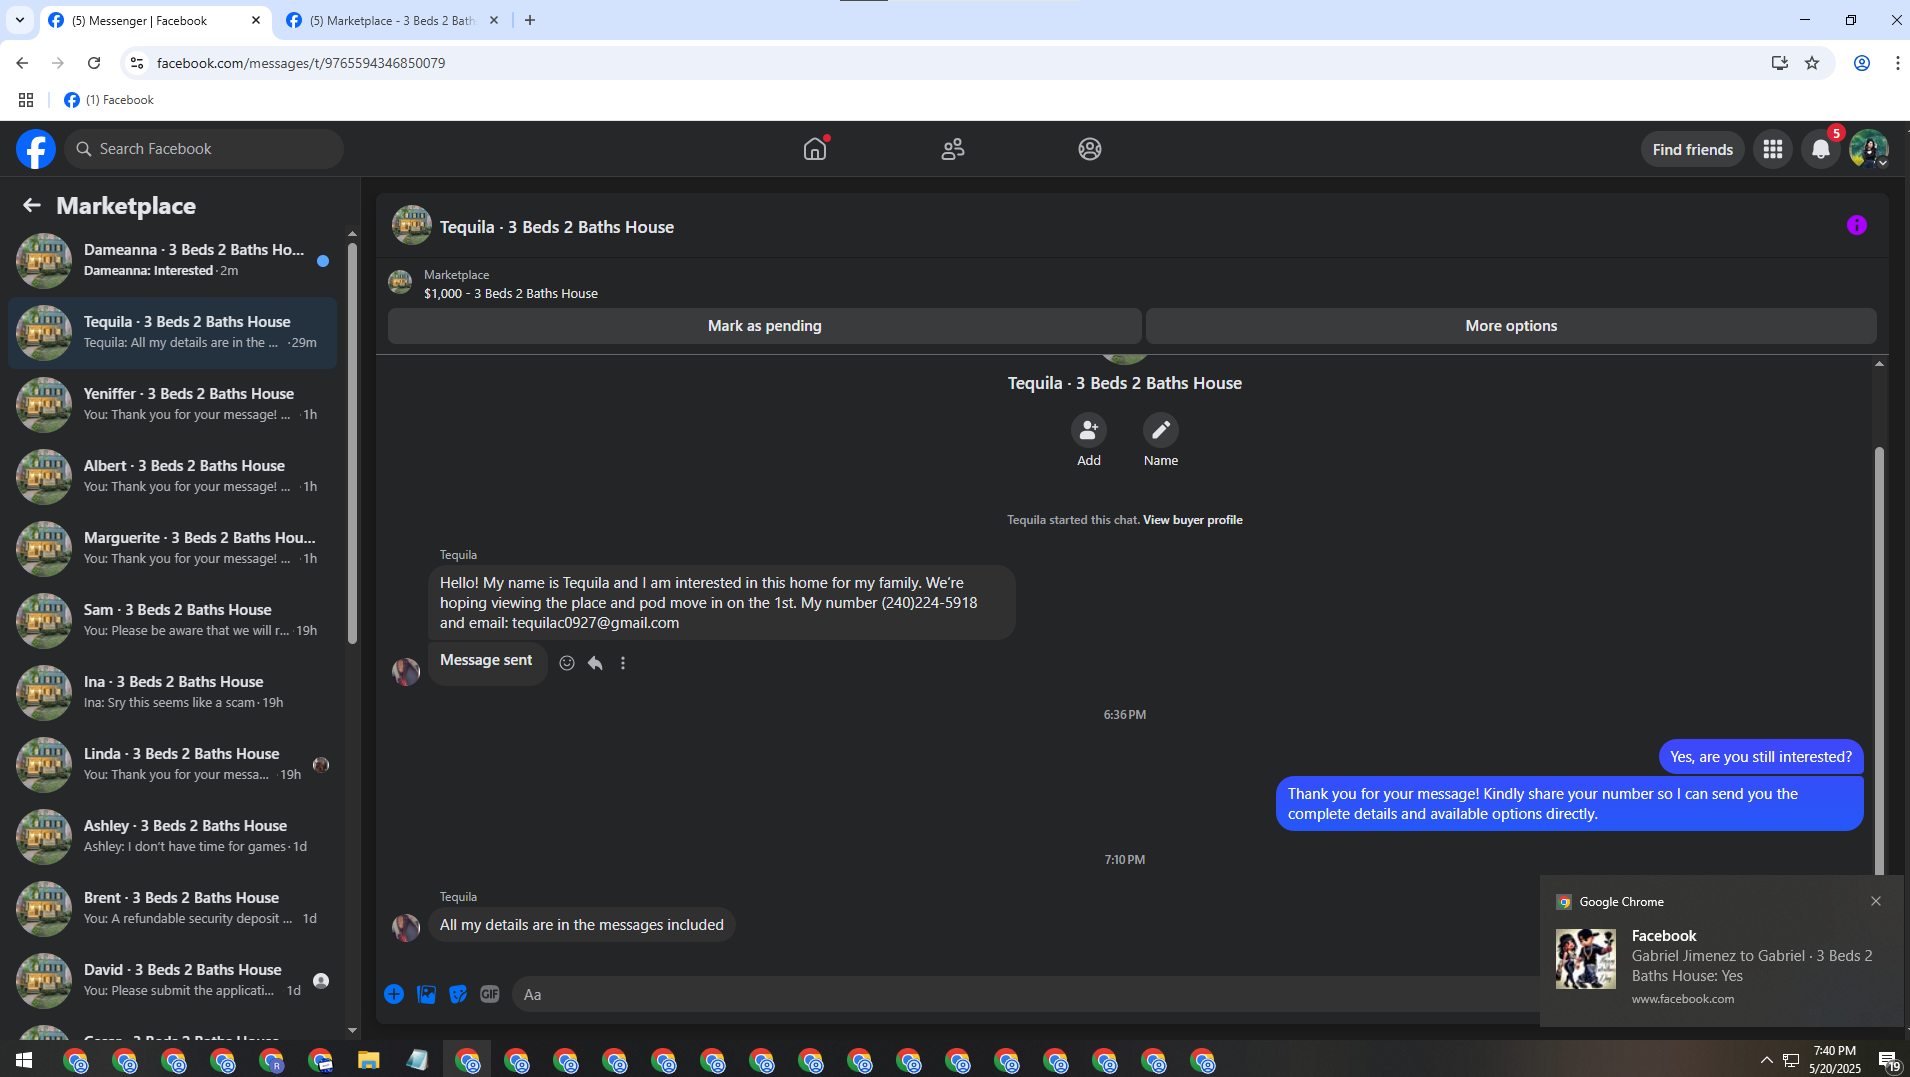
Task: Open Chrome three-dot menu
Action: pyautogui.click(x=1897, y=63)
